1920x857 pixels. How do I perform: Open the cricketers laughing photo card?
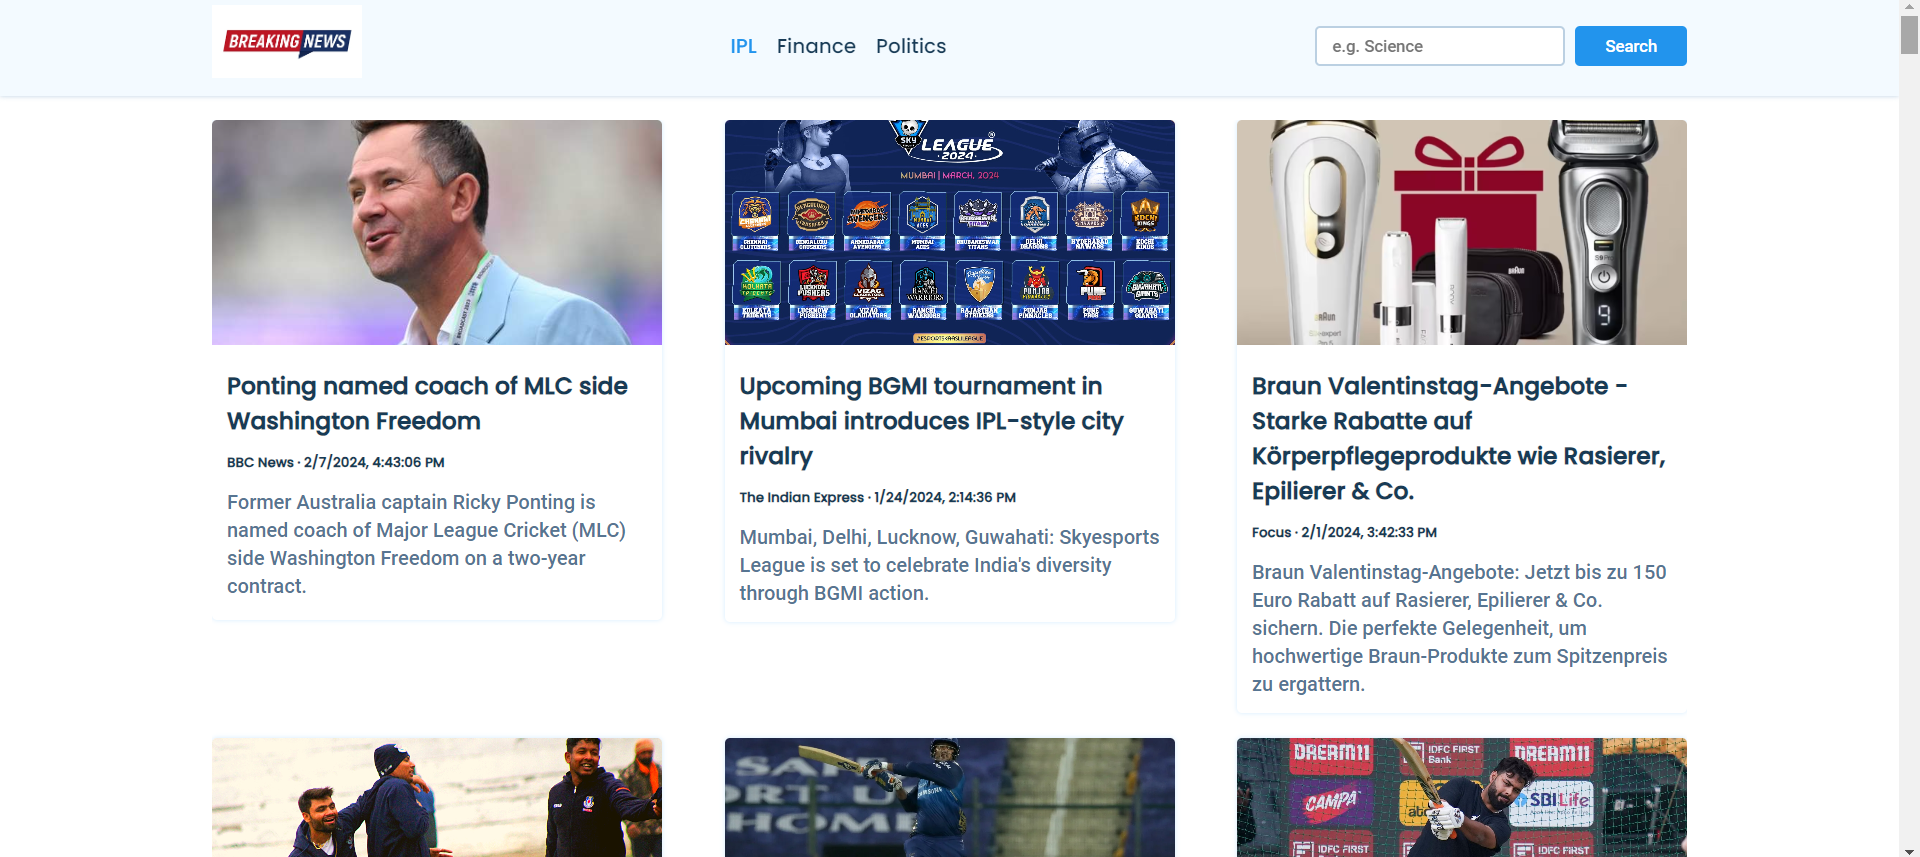[437, 797]
